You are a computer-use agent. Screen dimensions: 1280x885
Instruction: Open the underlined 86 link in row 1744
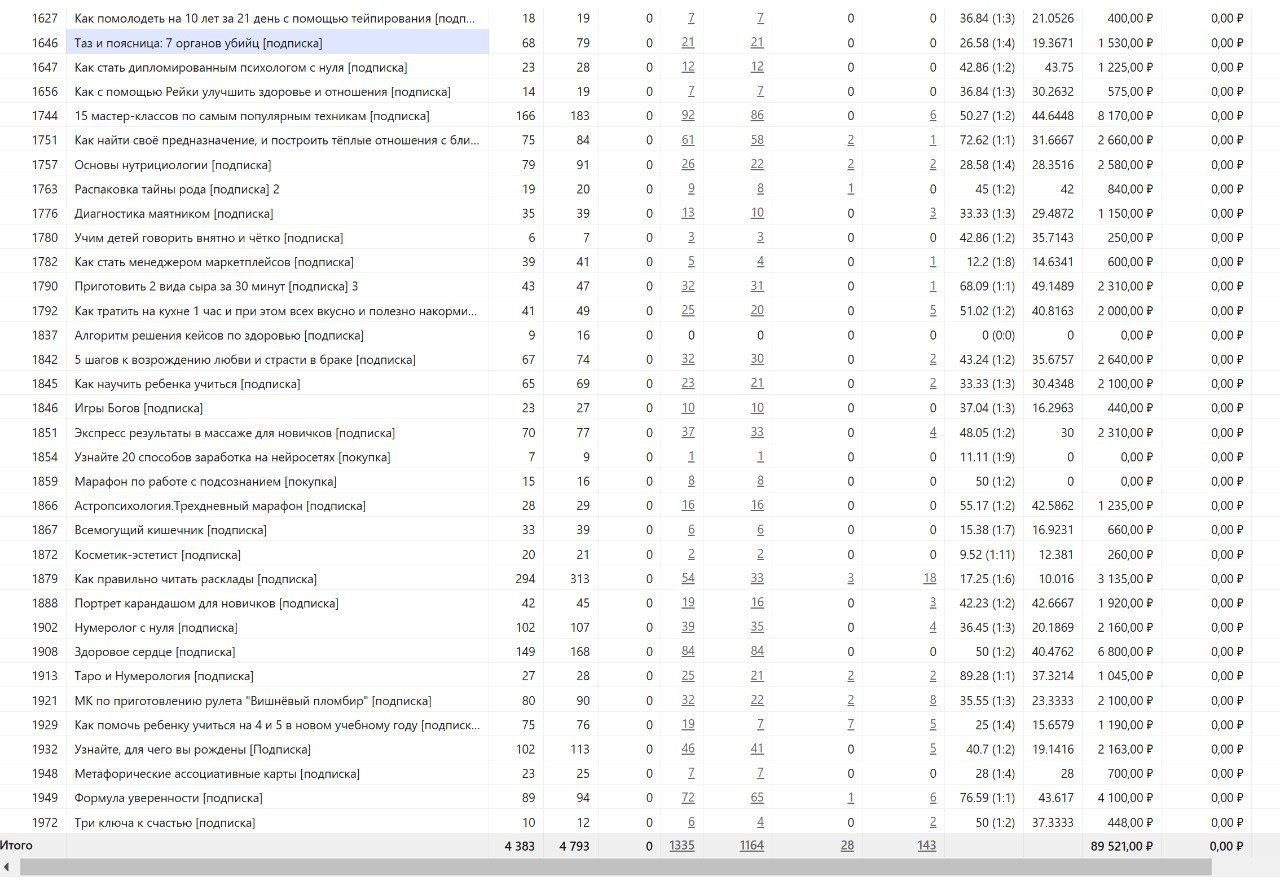click(x=757, y=116)
